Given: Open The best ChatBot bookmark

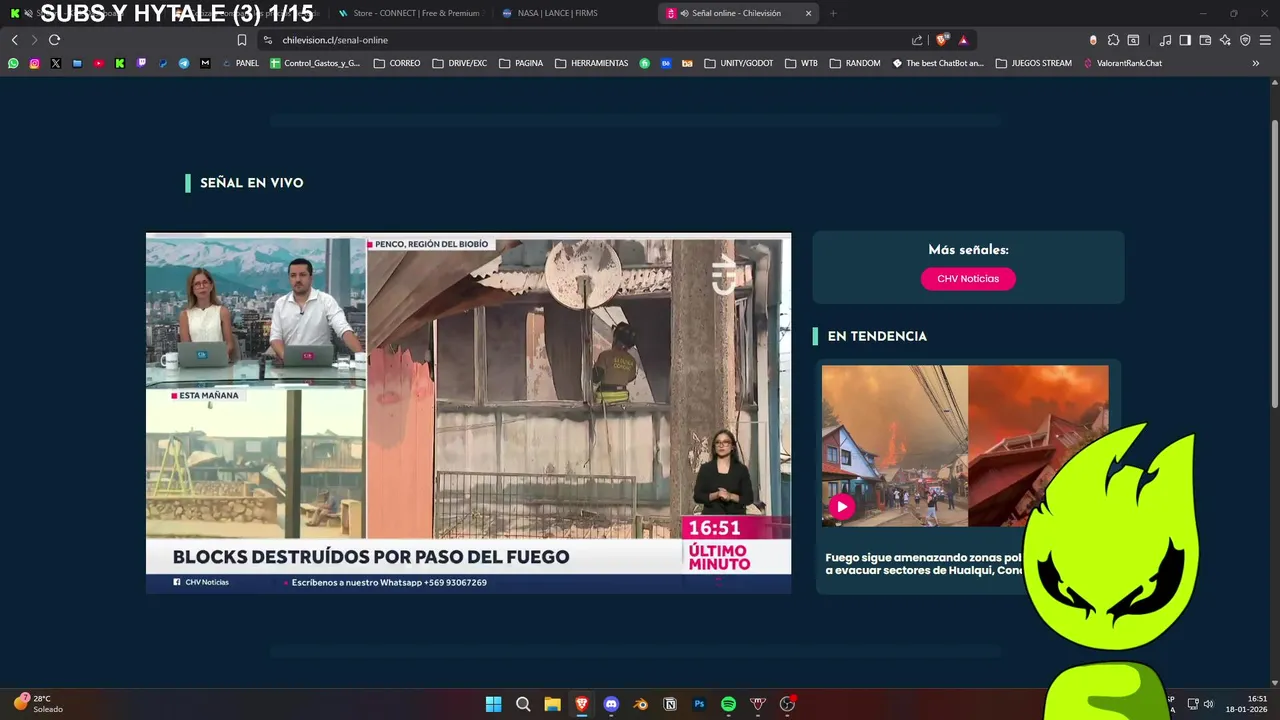Looking at the screenshot, I should (x=938, y=63).
